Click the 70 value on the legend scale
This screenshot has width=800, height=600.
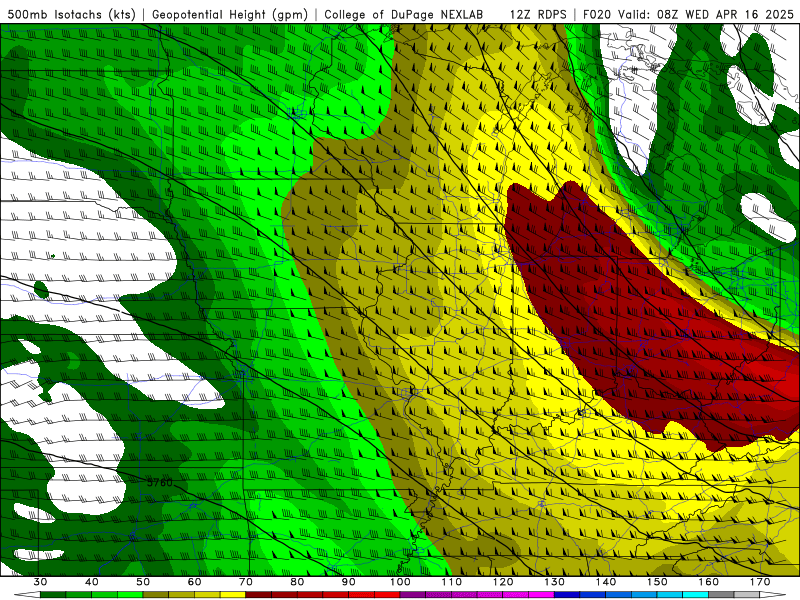pyautogui.click(x=246, y=582)
